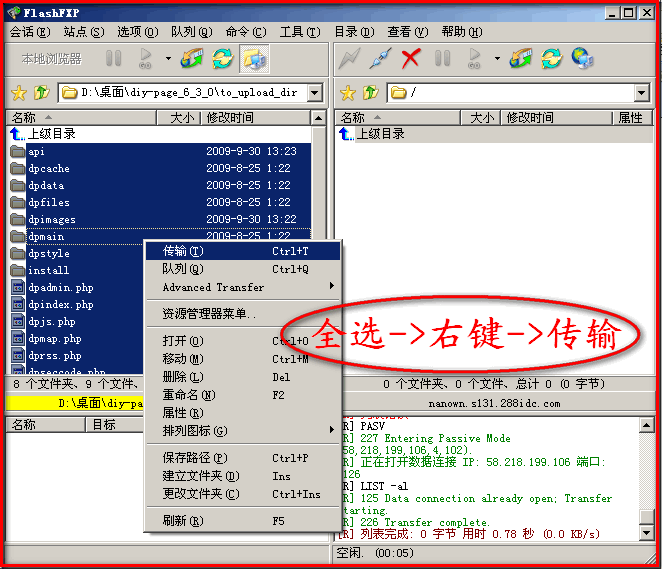
Task: Click the local up folder icon
Action: point(41,92)
